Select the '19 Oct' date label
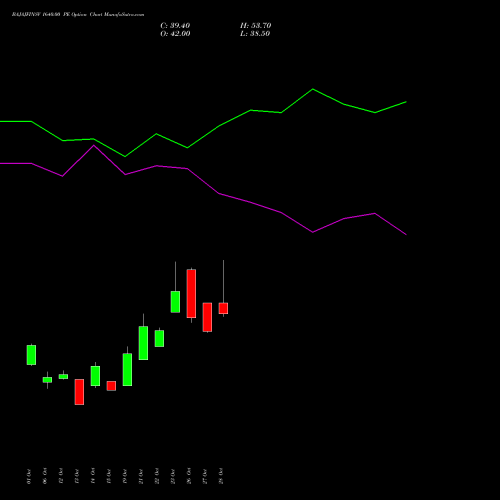The image size is (500, 500). 125,476
